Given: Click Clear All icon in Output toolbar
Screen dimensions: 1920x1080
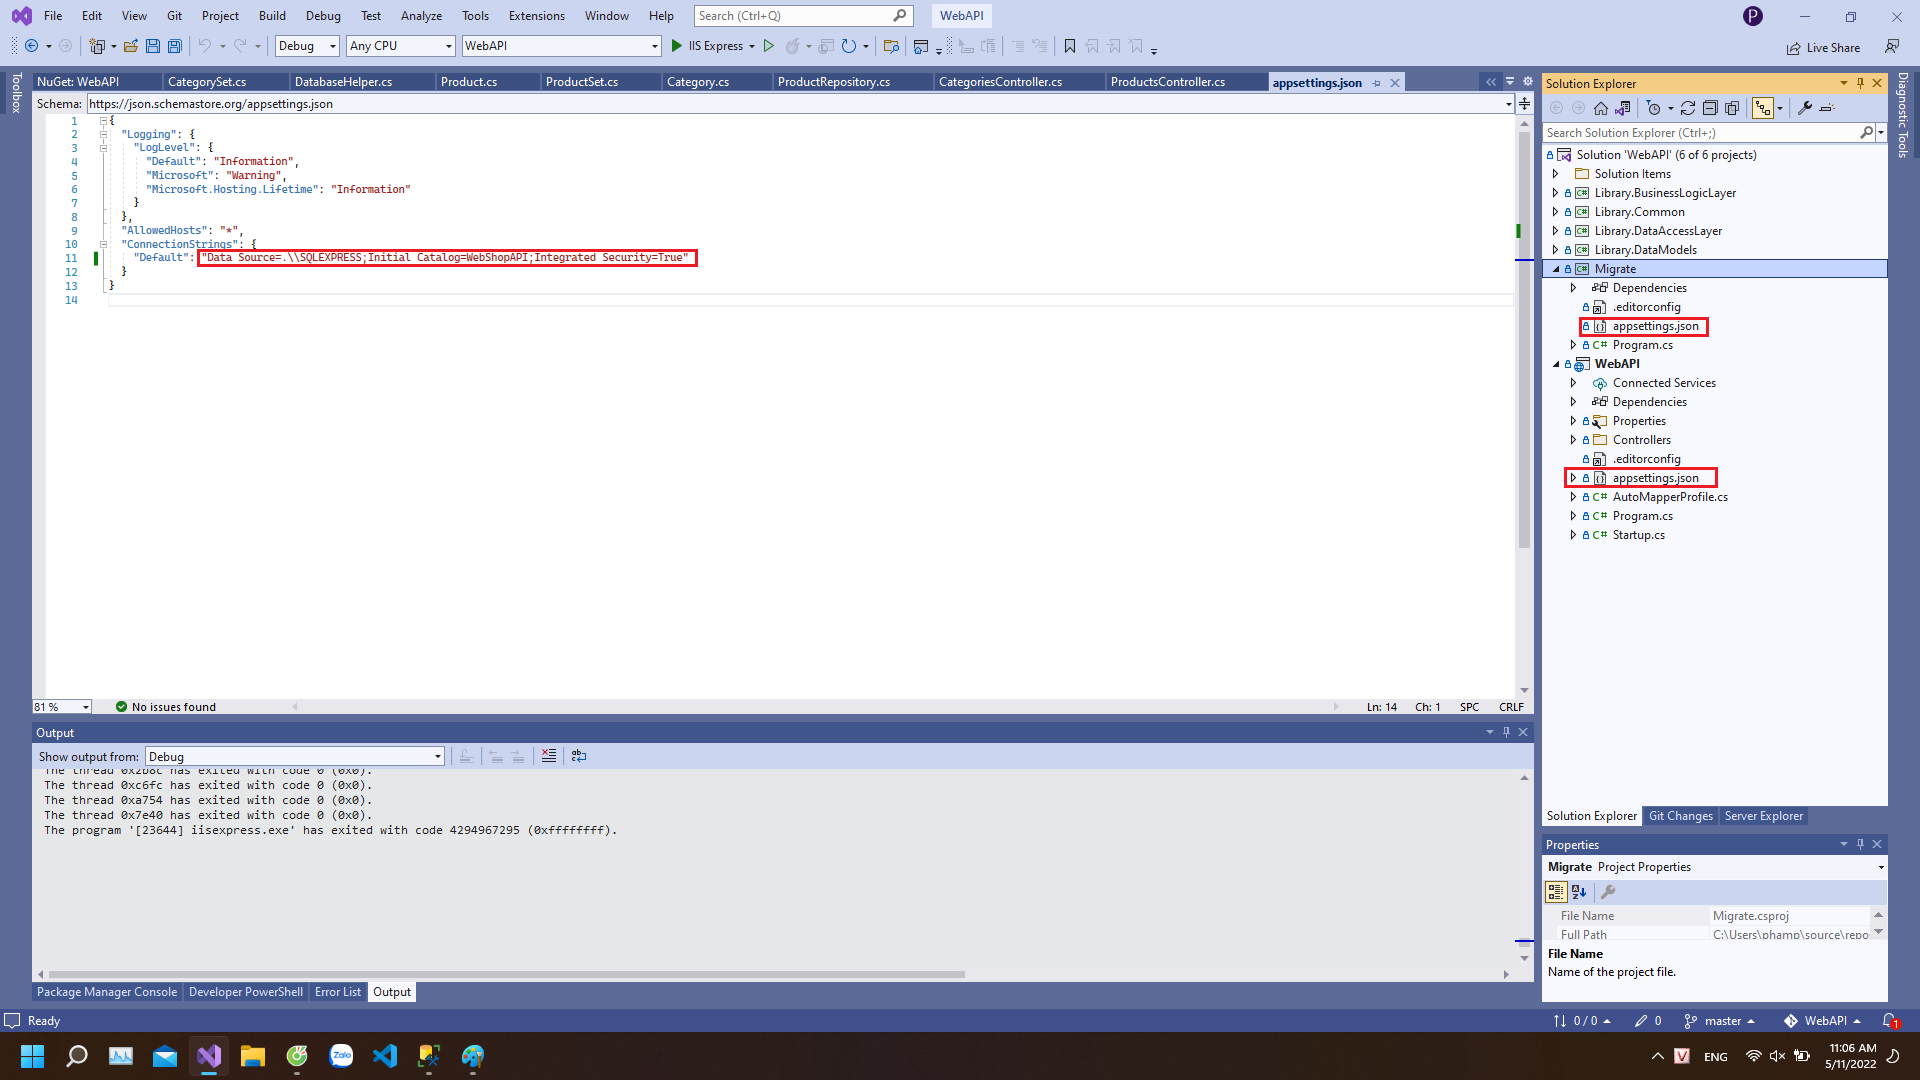Looking at the screenshot, I should coord(549,756).
